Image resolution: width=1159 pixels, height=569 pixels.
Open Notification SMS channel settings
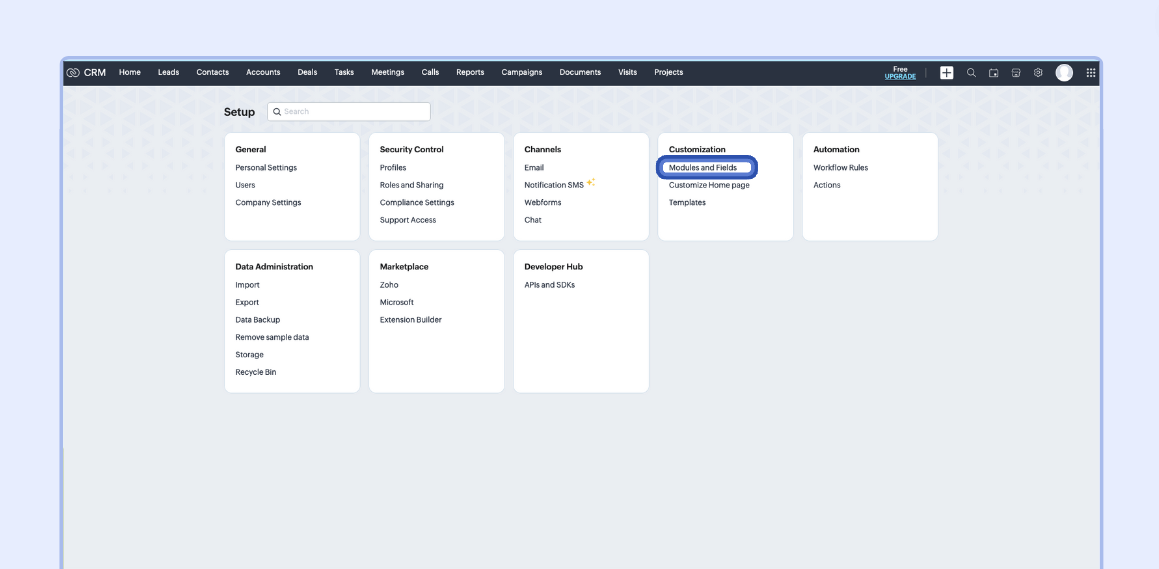click(553, 185)
